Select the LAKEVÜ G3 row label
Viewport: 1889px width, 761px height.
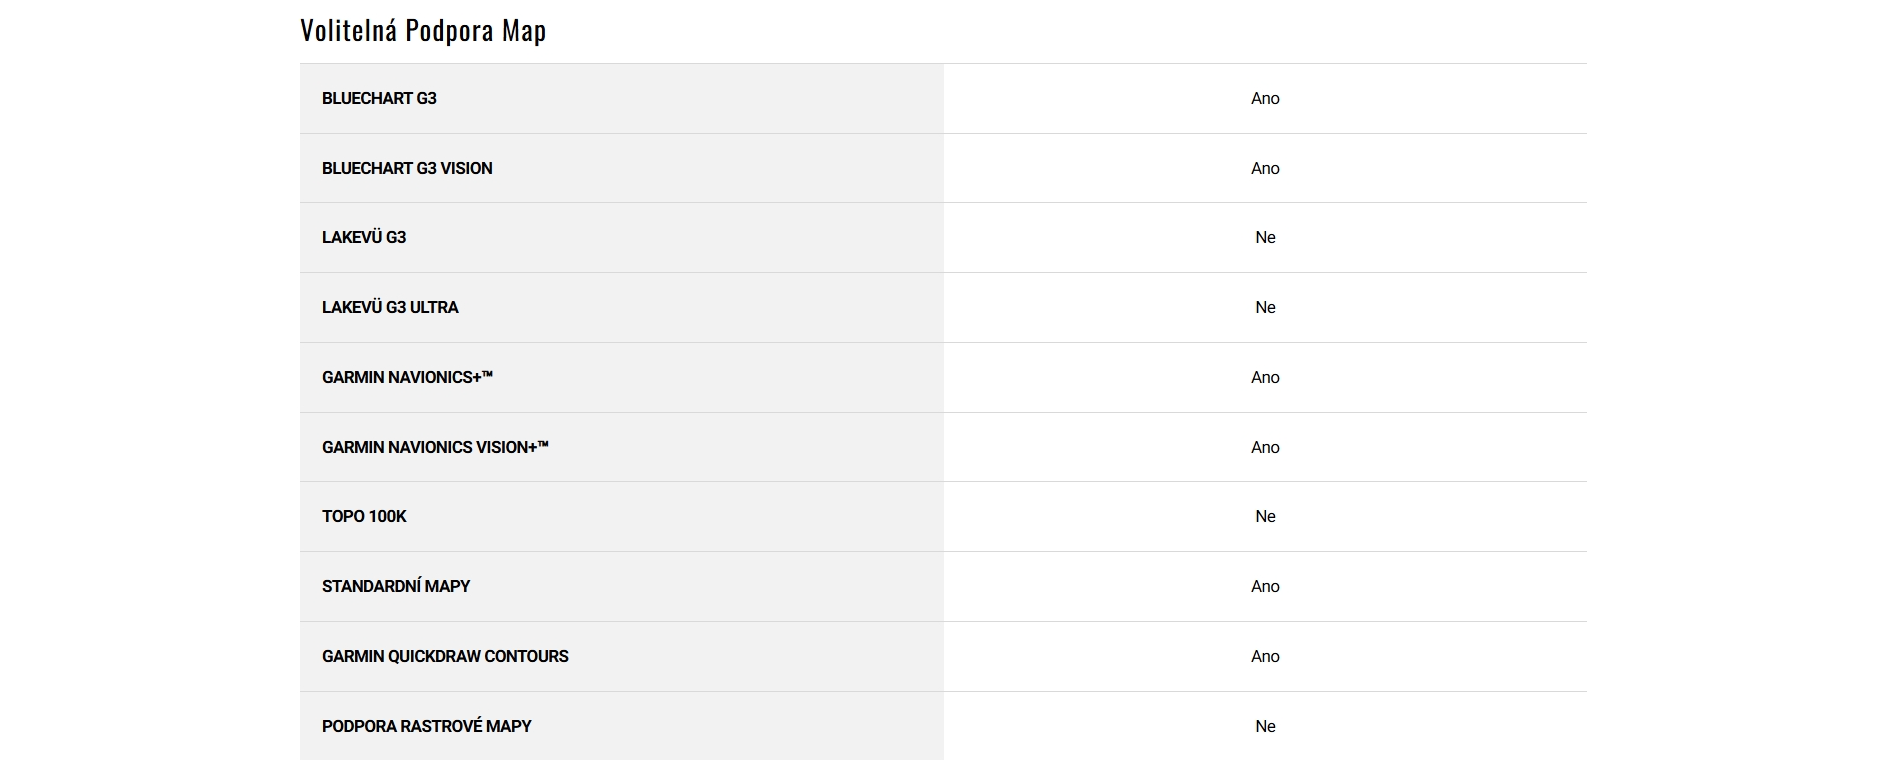pyautogui.click(x=364, y=237)
